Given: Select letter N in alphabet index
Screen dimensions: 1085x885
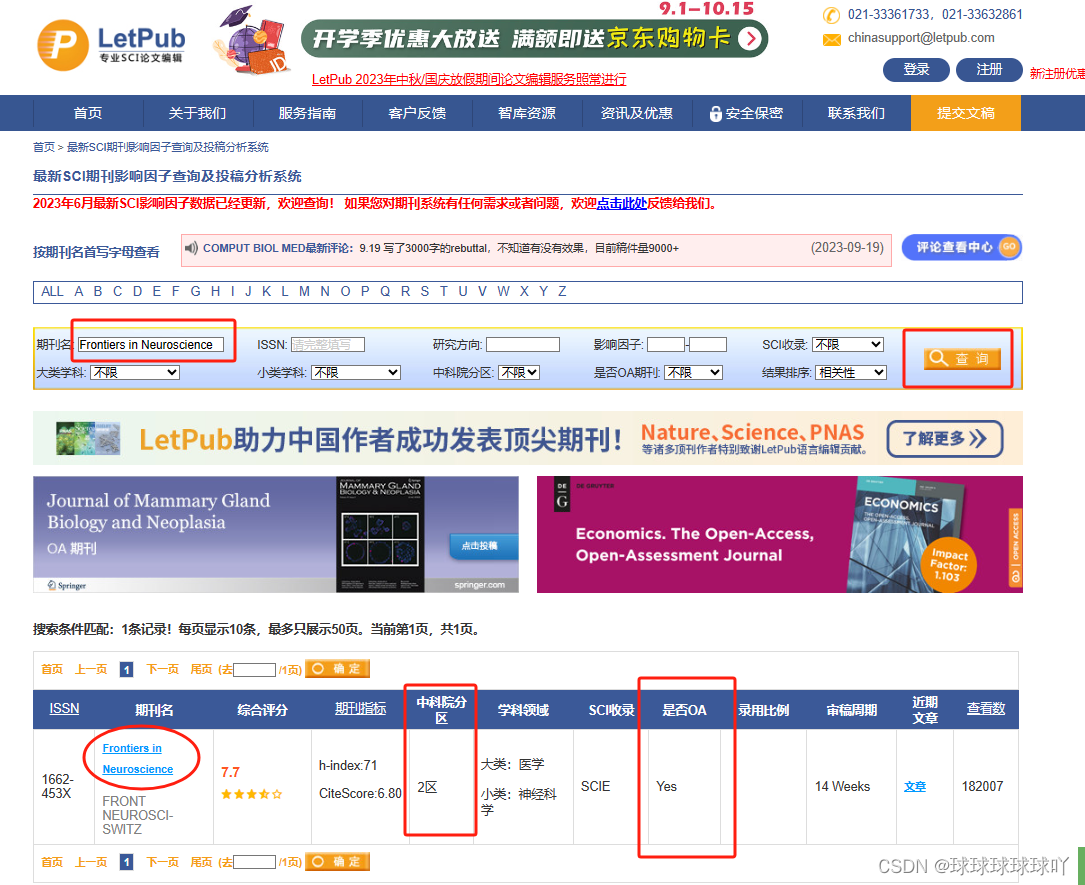Looking at the screenshot, I should point(325,291).
